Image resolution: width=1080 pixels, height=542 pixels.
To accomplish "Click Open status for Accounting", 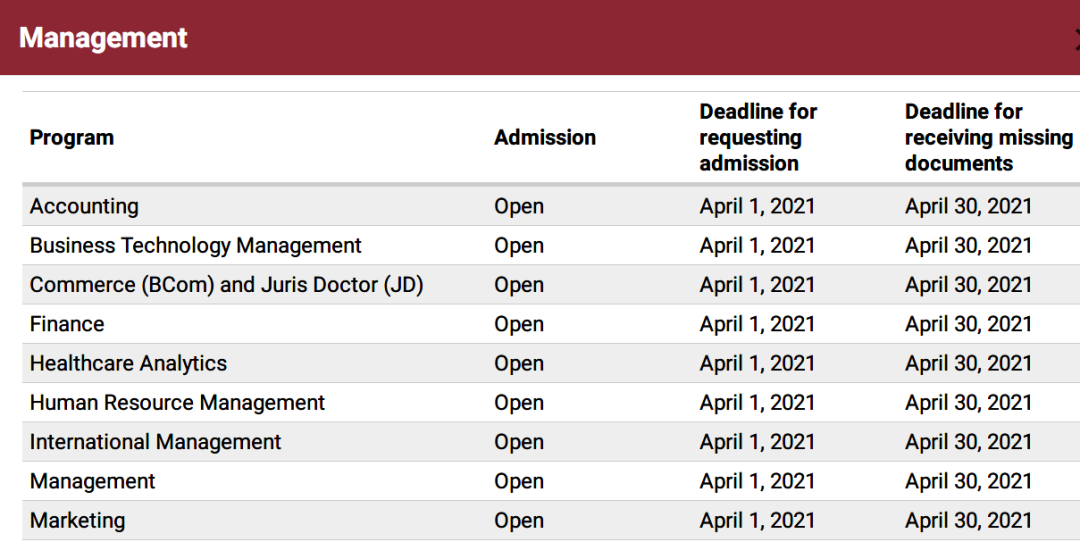I will pyautogui.click(x=519, y=207).
